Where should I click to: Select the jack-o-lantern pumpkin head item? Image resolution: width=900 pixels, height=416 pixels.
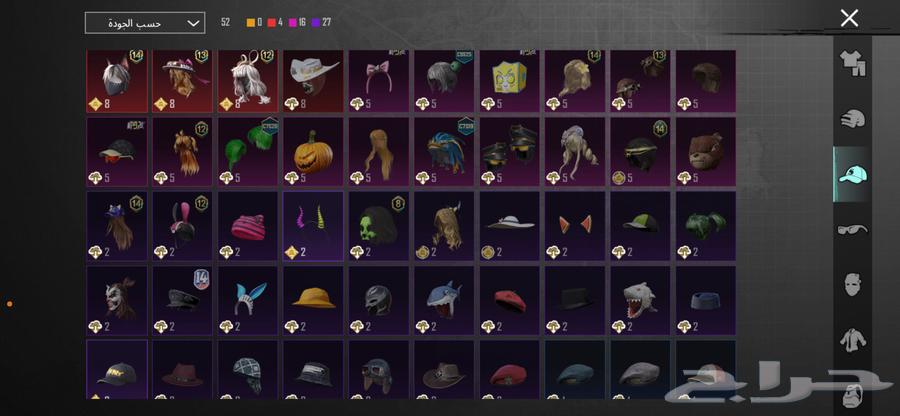coord(313,152)
